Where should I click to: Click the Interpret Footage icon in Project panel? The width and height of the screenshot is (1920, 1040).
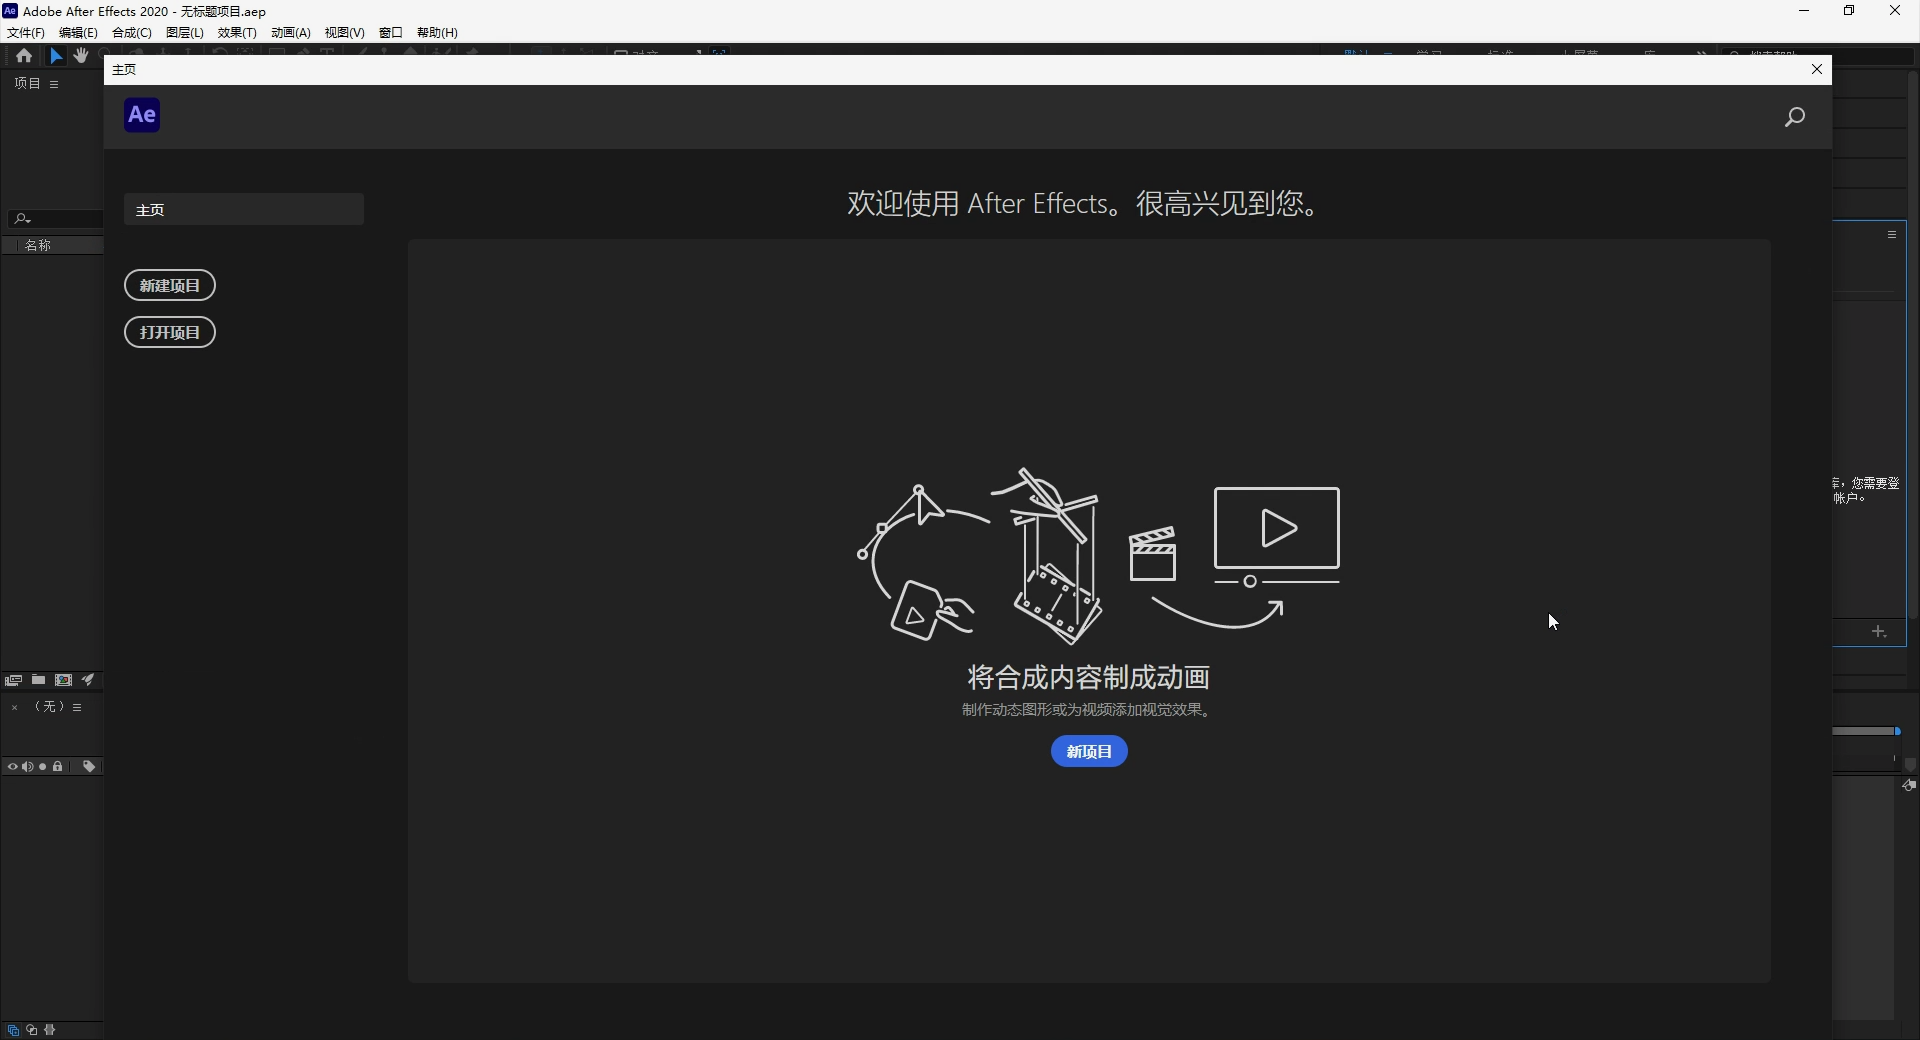pyautogui.click(x=13, y=680)
